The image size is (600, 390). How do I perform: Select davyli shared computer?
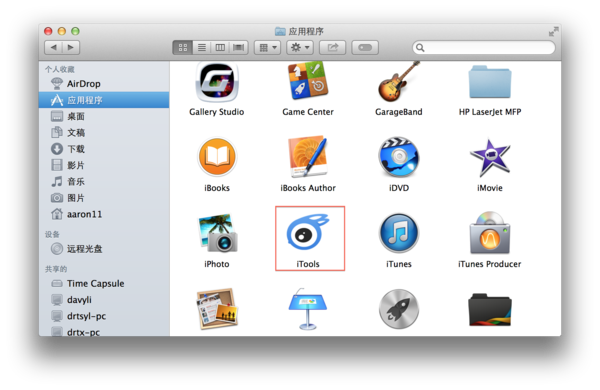[104, 300]
